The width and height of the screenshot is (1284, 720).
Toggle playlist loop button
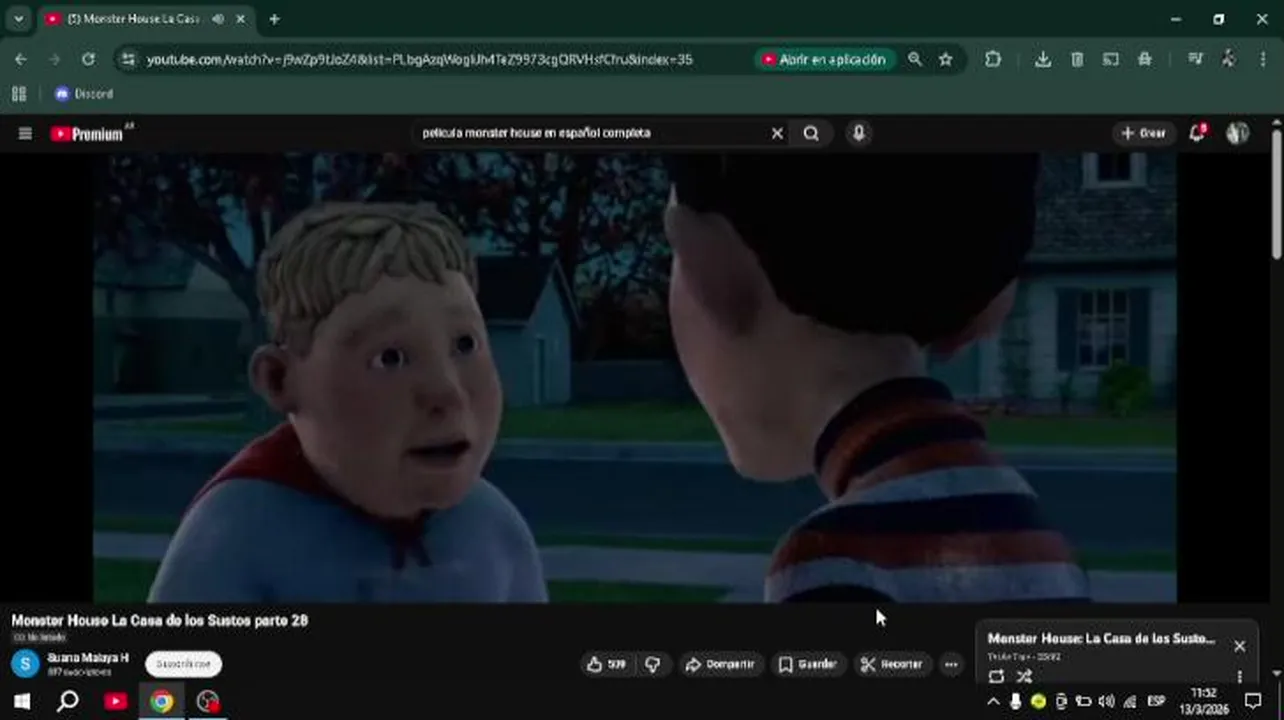(996, 677)
